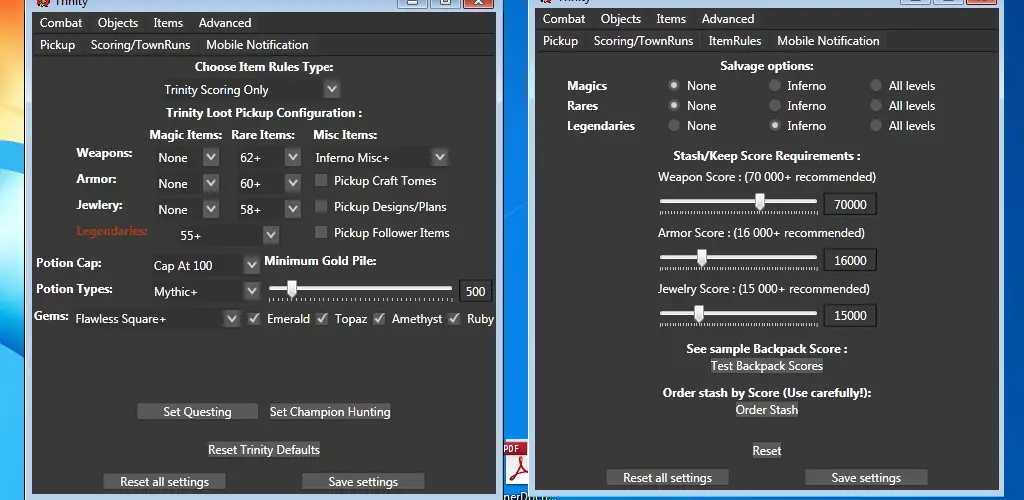Open Potion Cap dropdown (Cap At 100)
The width and height of the screenshot is (1024, 500).
point(251,265)
